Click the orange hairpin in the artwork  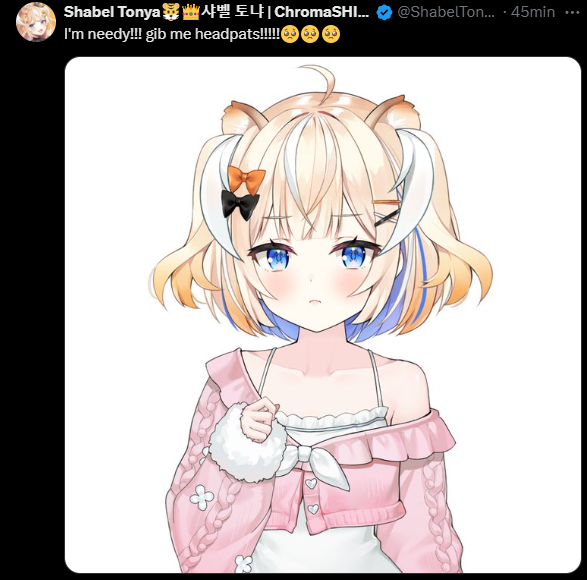[x=387, y=202]
